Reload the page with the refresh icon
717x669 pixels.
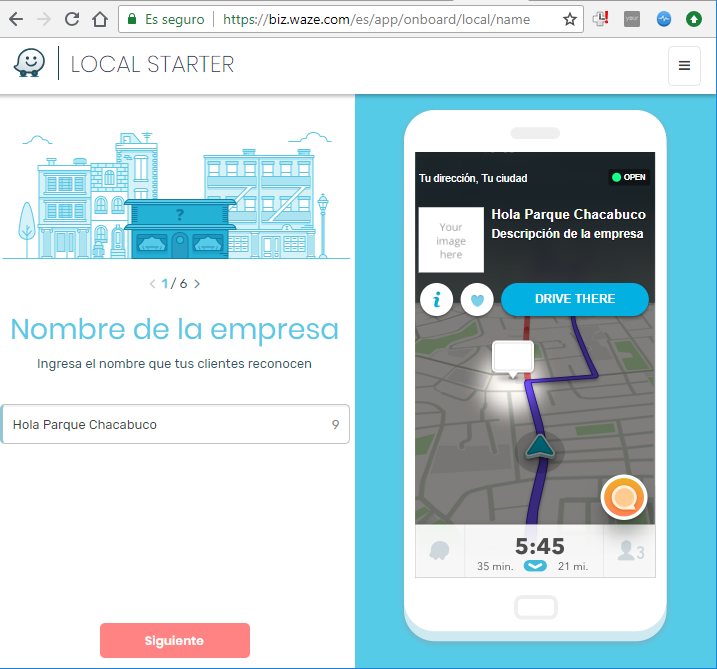pos(72,19)
